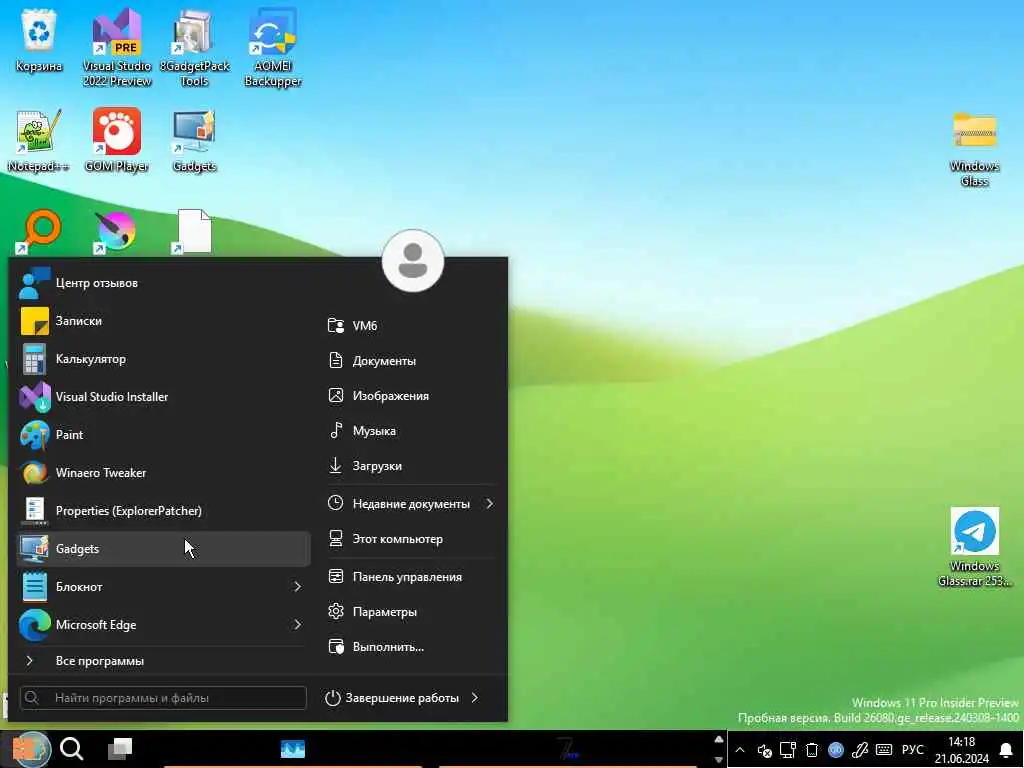Image resolution: width=1024 pixels, height=768 pixels.
Task: Open the shutdown options arrow next to Завершение работы
Action: (475, 697)
